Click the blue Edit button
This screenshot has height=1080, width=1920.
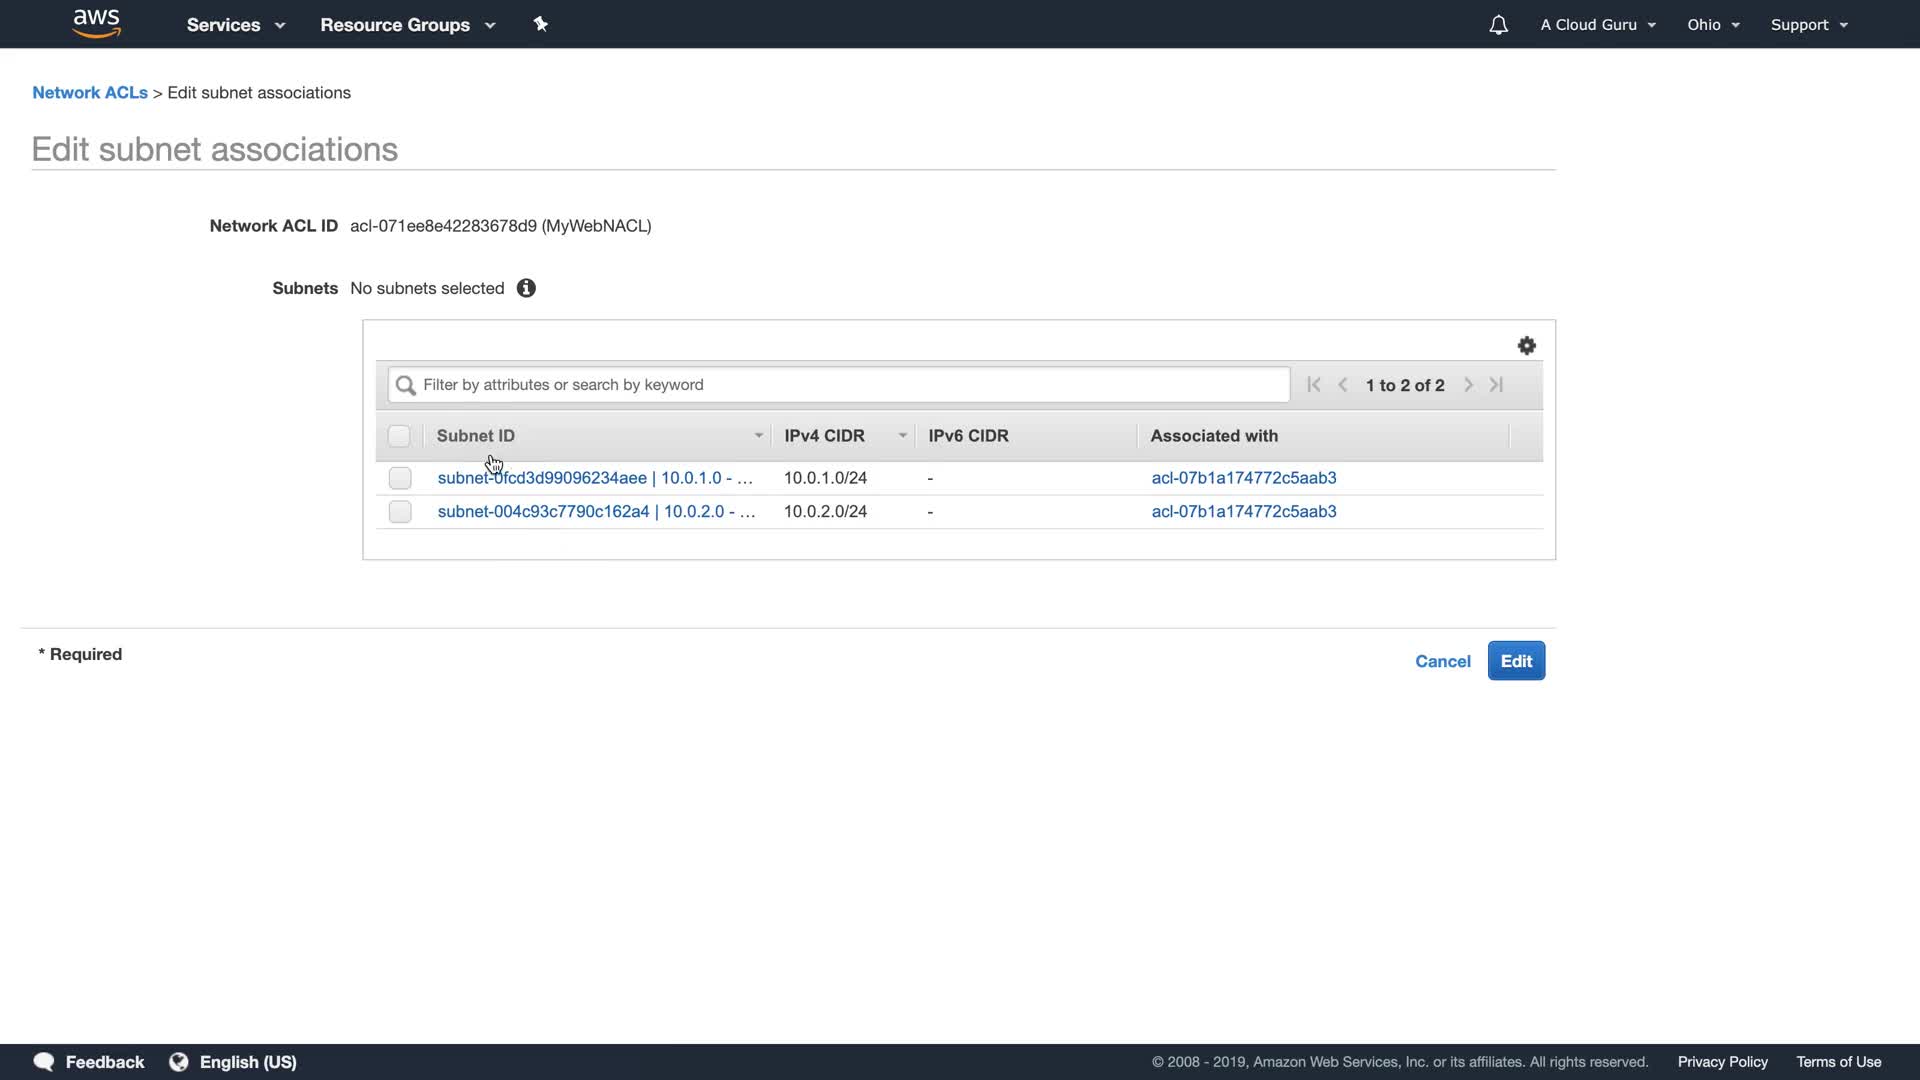[1515, 661]
